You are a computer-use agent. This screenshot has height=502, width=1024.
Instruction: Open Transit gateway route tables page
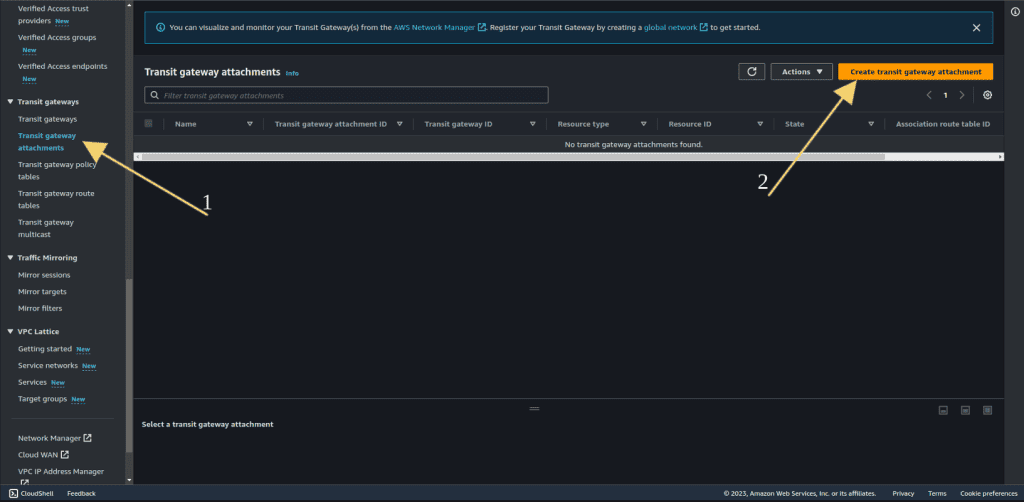coord(56,199)
